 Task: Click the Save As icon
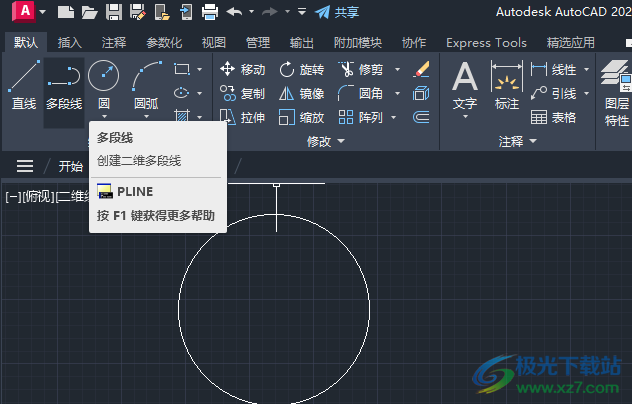[138, 12]
